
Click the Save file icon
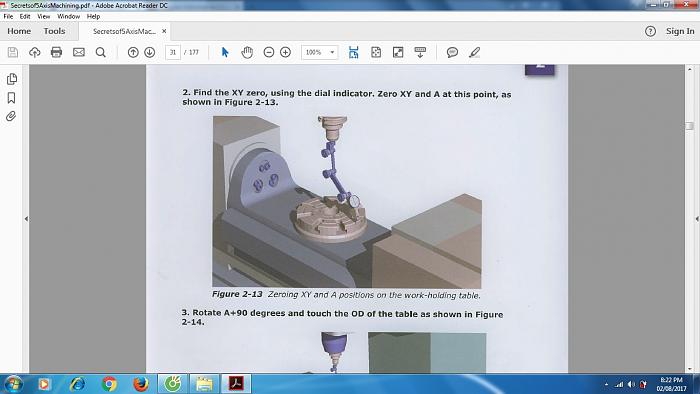tap(13, 52)
